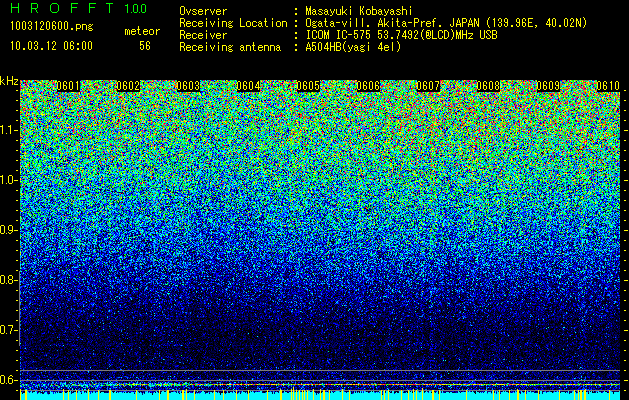The height and width of the screenshot is (400, 629).
Task: Click the 0610 time marker label
Action: coord(609,86)
